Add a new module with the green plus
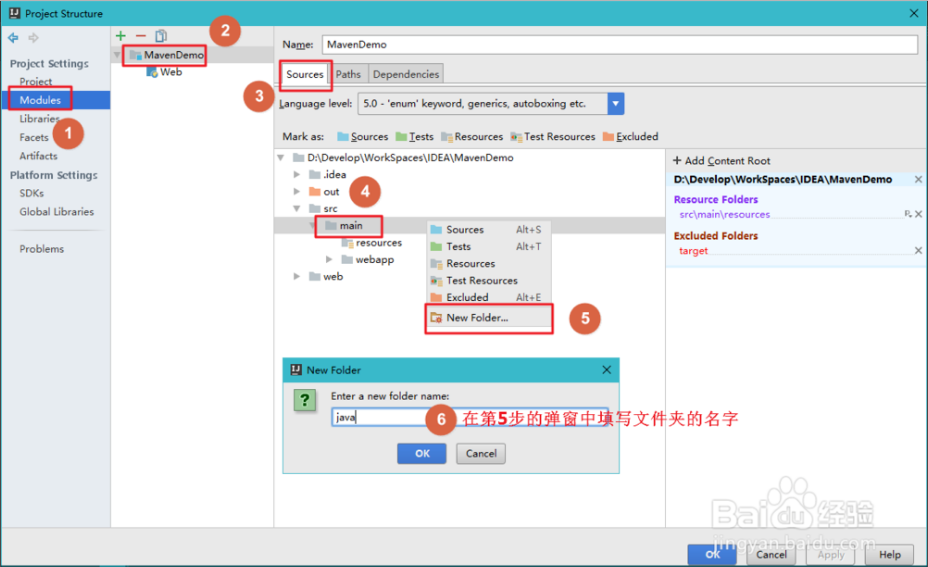The height and width of the screenshot is (567, 928). click(x=121, y=36)
